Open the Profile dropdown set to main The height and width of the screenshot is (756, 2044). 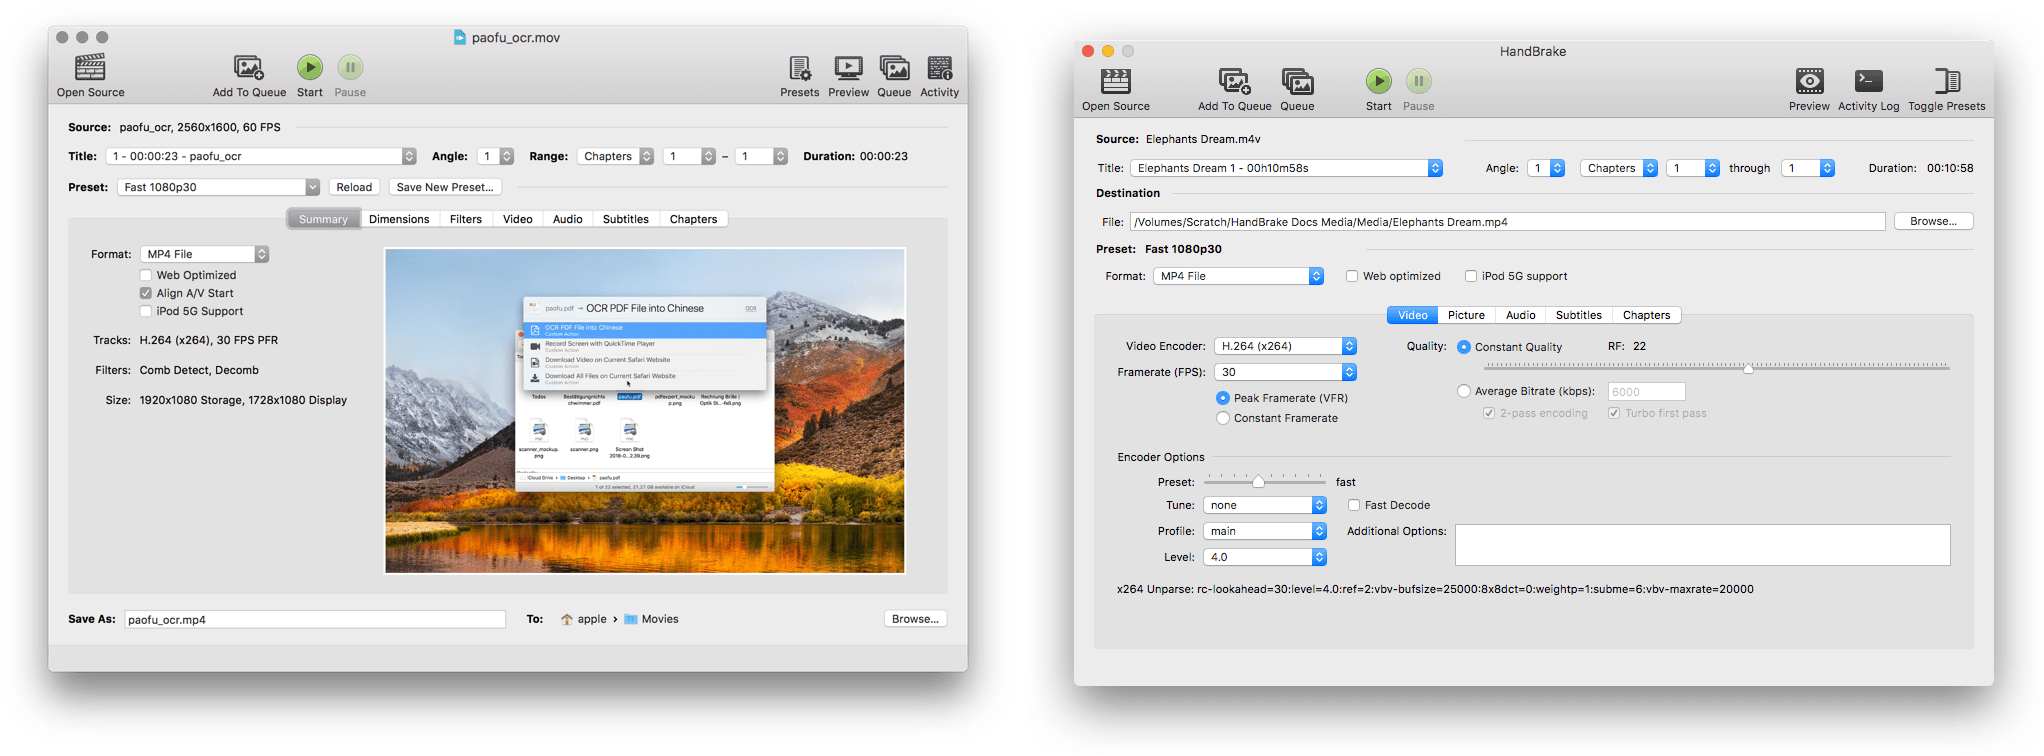click(x=1265, y=531)
